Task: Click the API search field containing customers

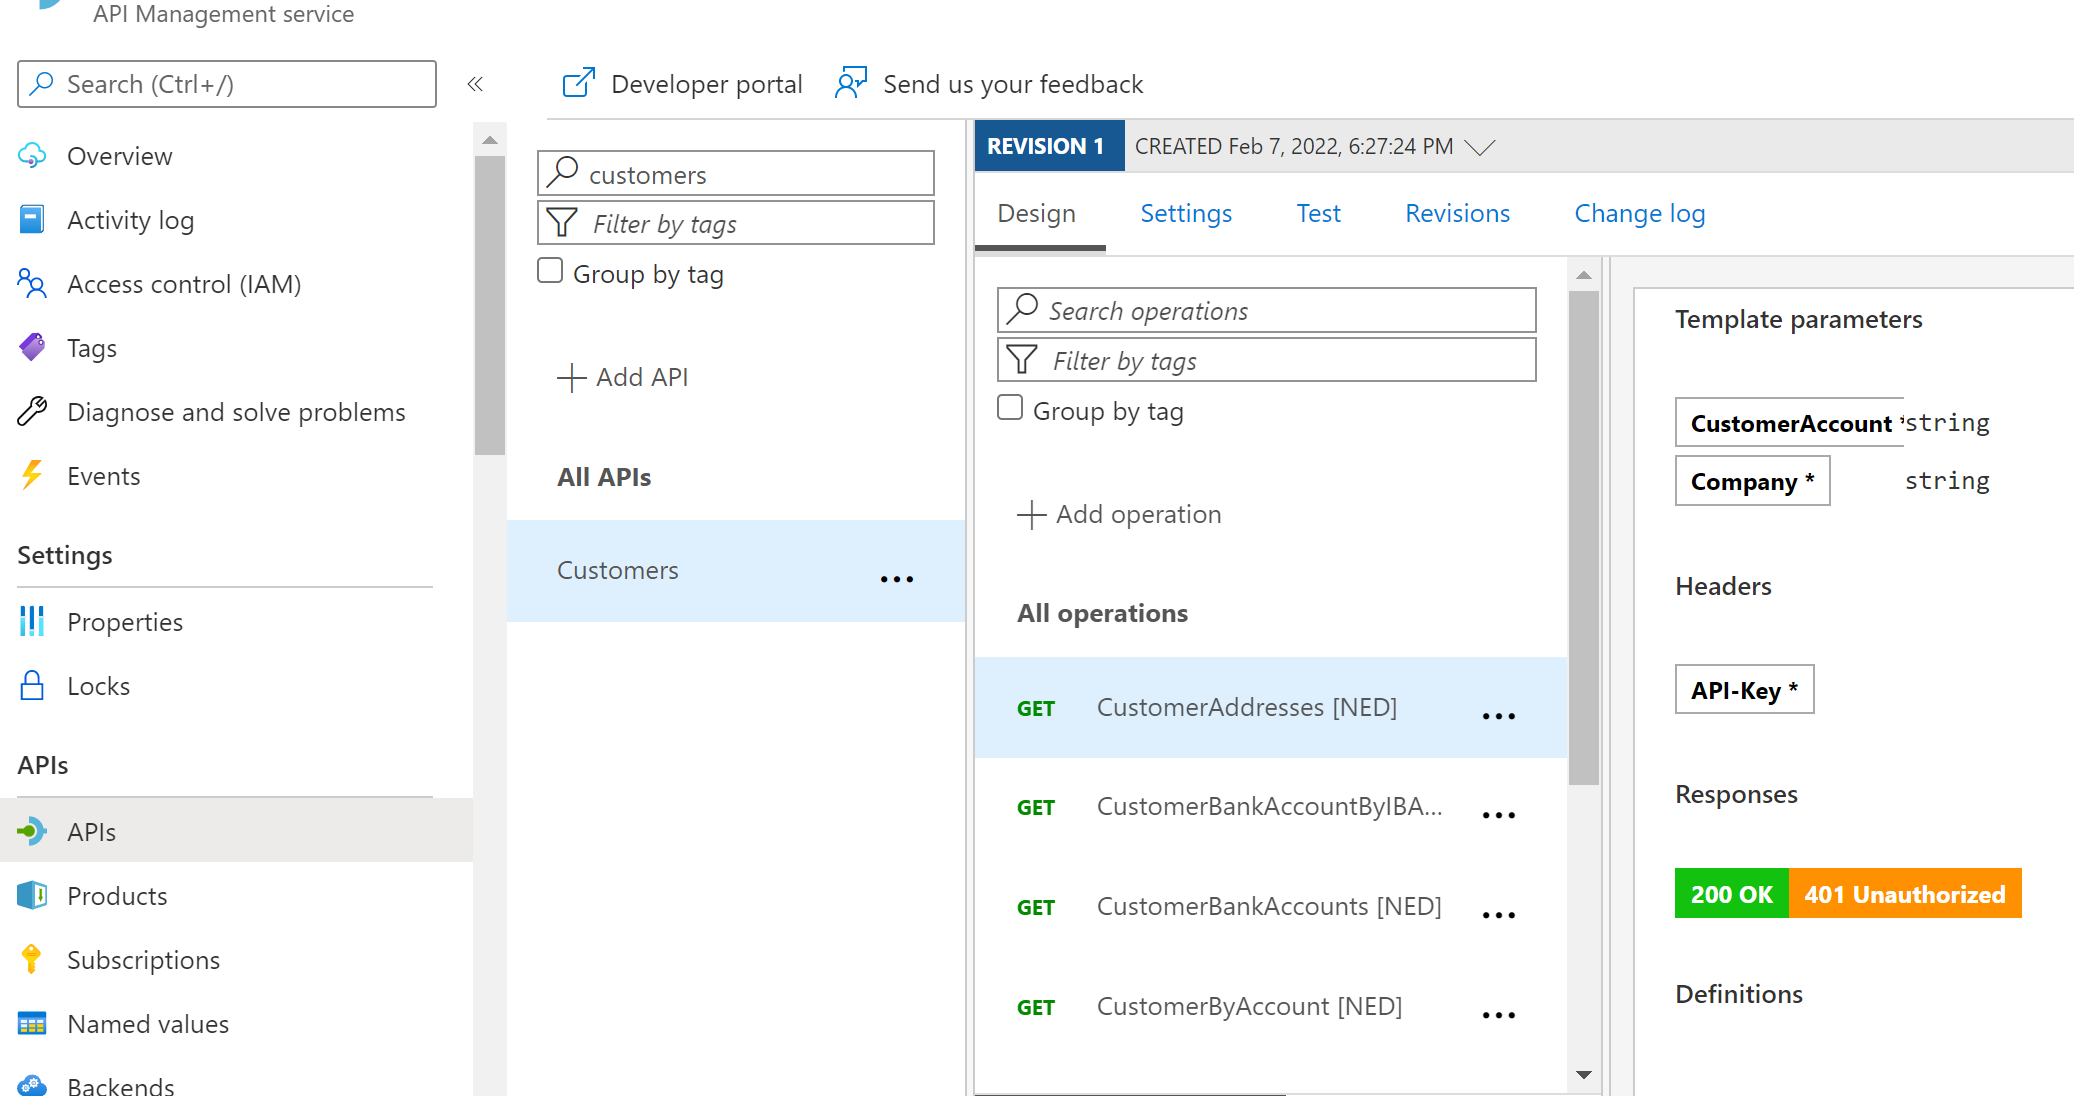Action: point(736,174)
